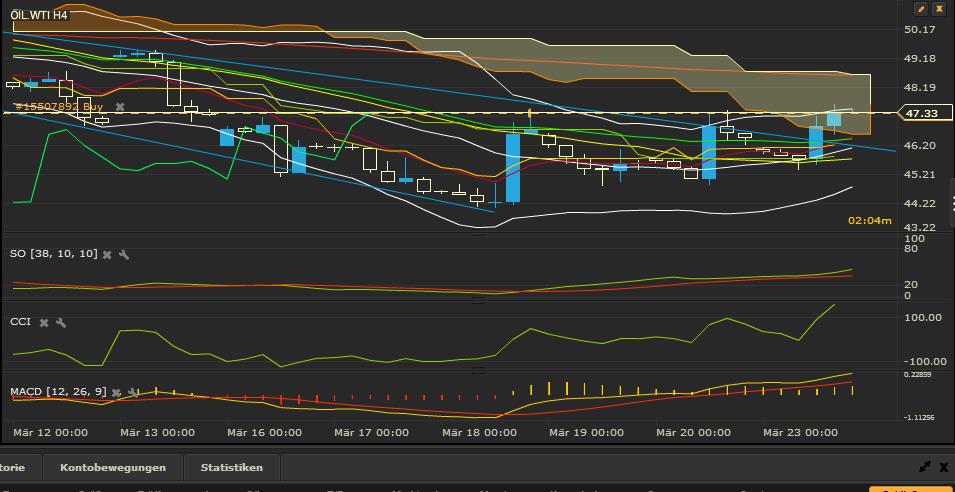Click the MACD -1.11256 scale value
This screenshot has height=492, width=955.
point(917,418)
